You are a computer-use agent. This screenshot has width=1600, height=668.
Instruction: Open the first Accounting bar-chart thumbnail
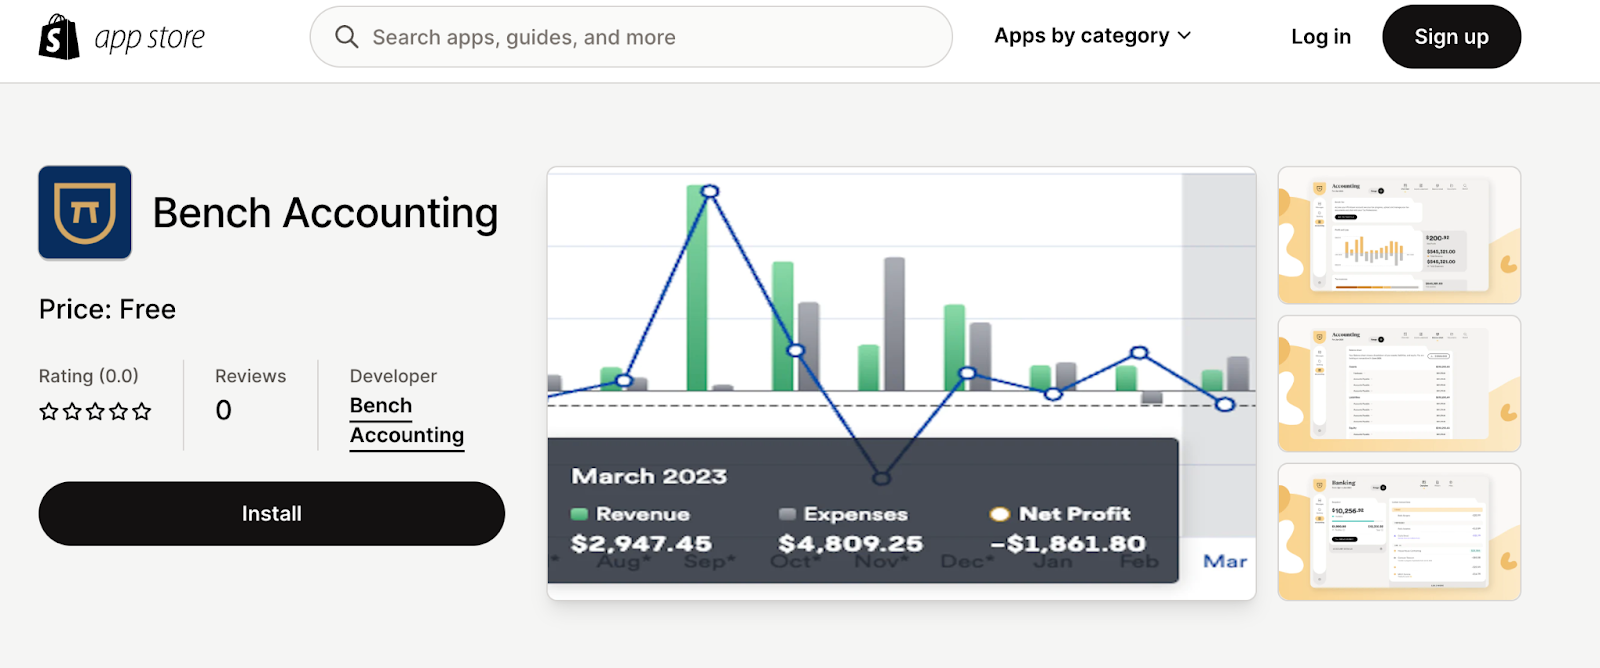tap(1399, 235)
